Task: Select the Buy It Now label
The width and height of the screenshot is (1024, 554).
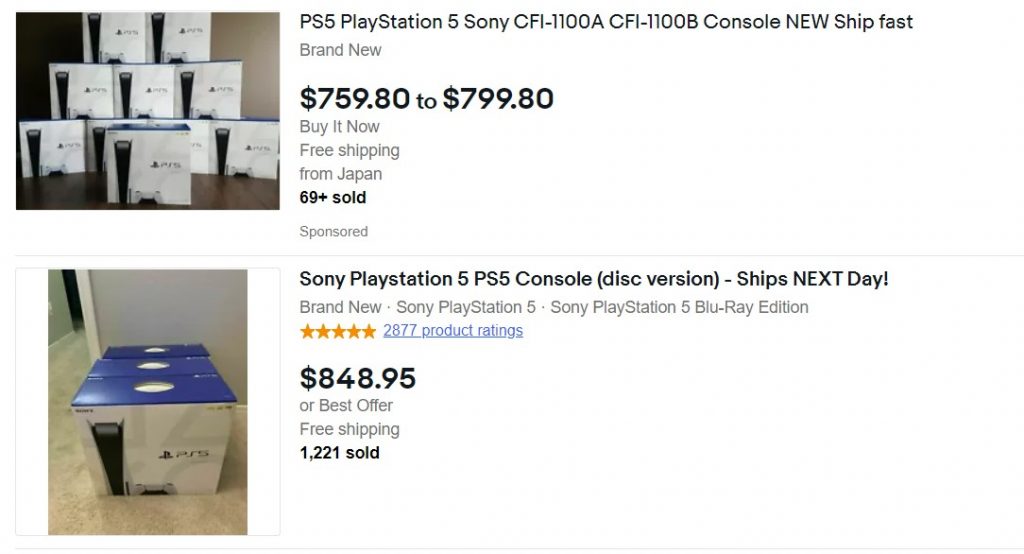Action: [x=340, y=127]
